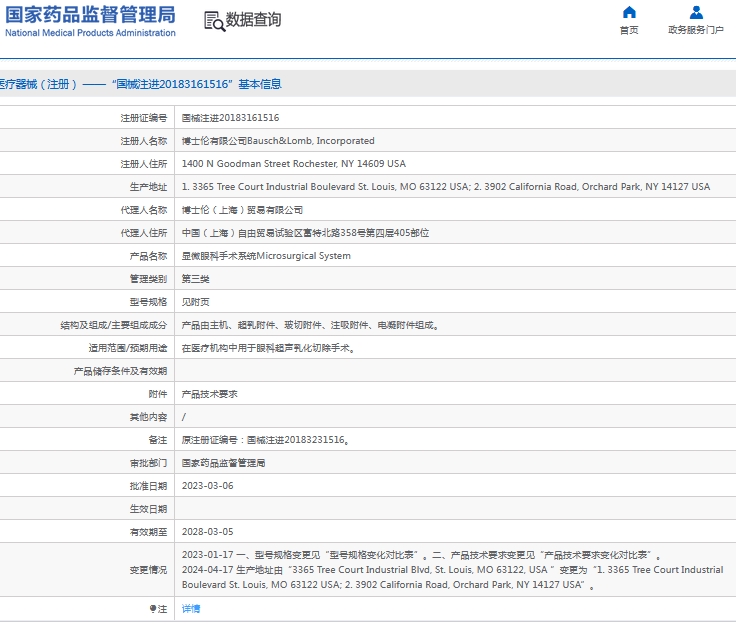Open the 详情 link in 注 row
Viewport: 736px width, 624px height.
click(191, 609)
